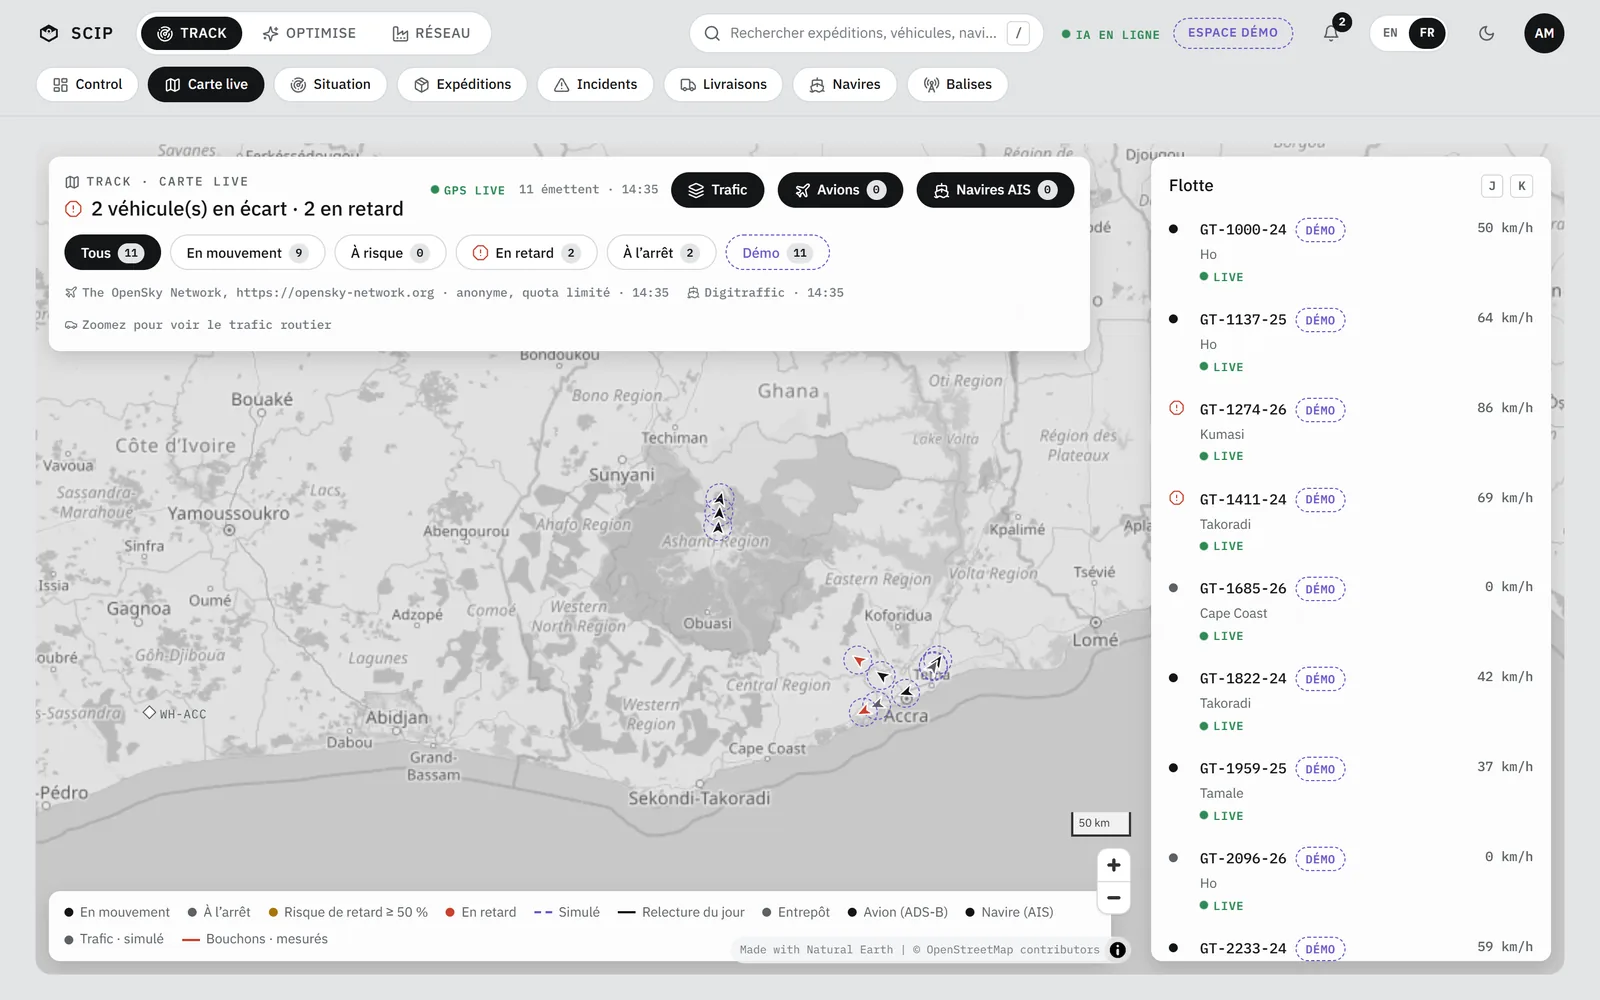The width and height of the screenshot is (1600, 1000).
Task: Click the delay alert icon for GT-1411-24
Action: pos(1177,498)
